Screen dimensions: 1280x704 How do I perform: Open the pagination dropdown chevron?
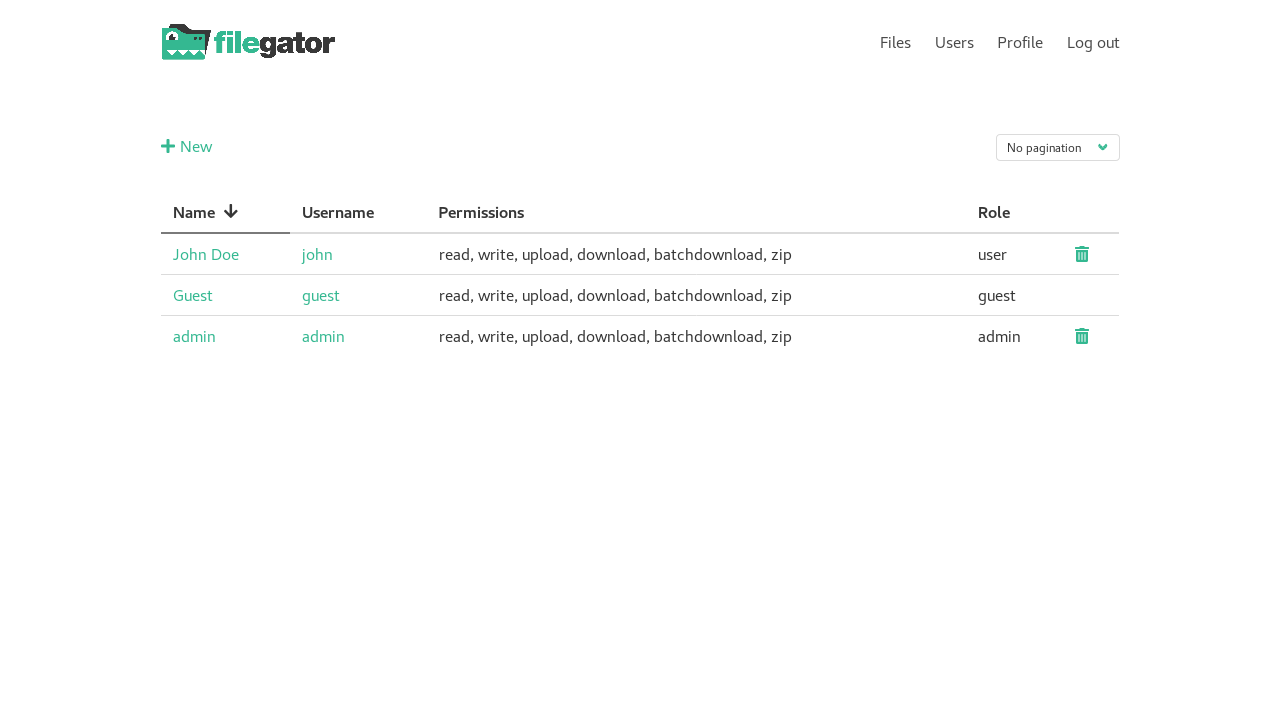click(x=1100, y=146)
